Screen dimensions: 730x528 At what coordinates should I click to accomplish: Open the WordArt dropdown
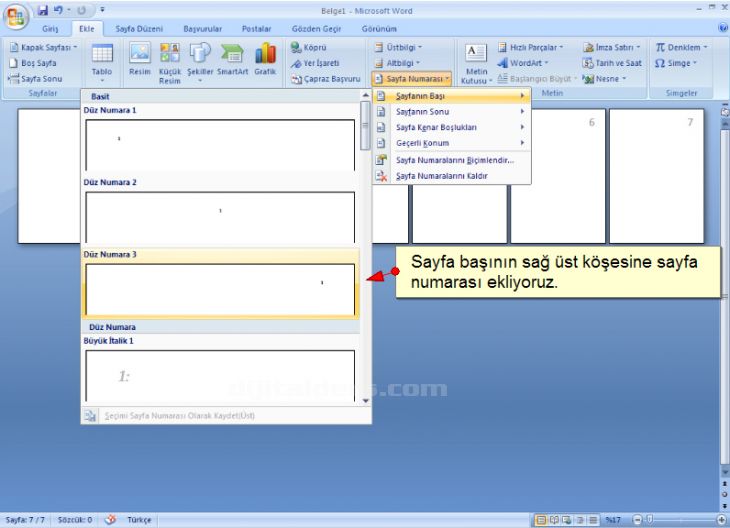pyautogui.click(x=523, y=63)
